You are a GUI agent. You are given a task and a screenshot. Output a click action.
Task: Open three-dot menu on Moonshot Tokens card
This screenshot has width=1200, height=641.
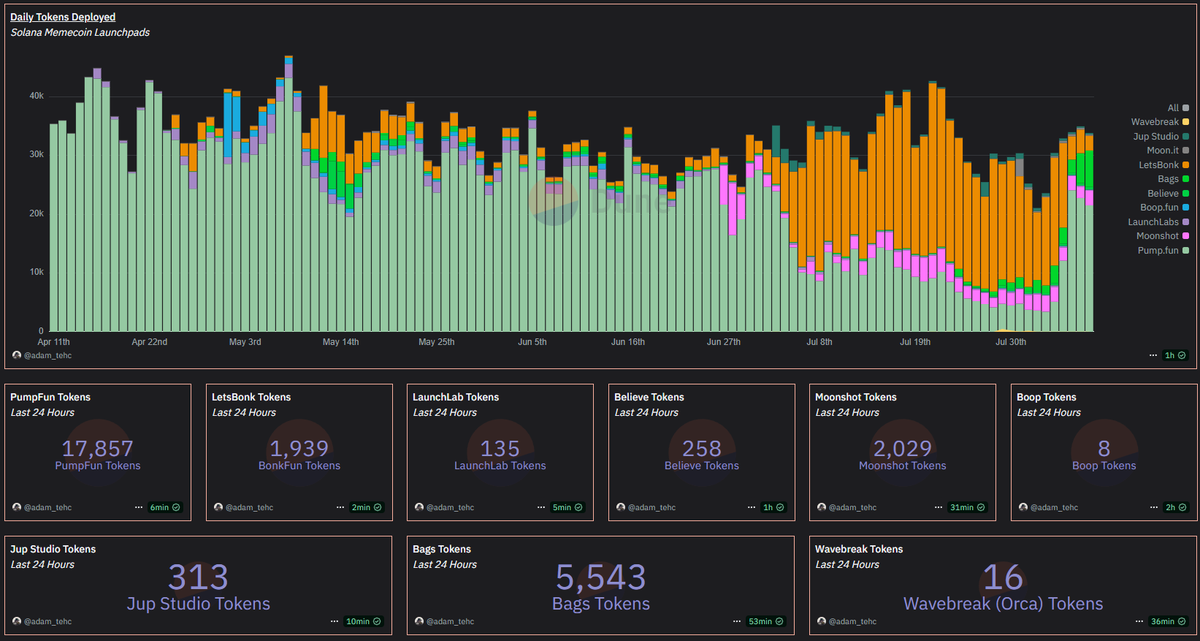click(x=936, y=507)
